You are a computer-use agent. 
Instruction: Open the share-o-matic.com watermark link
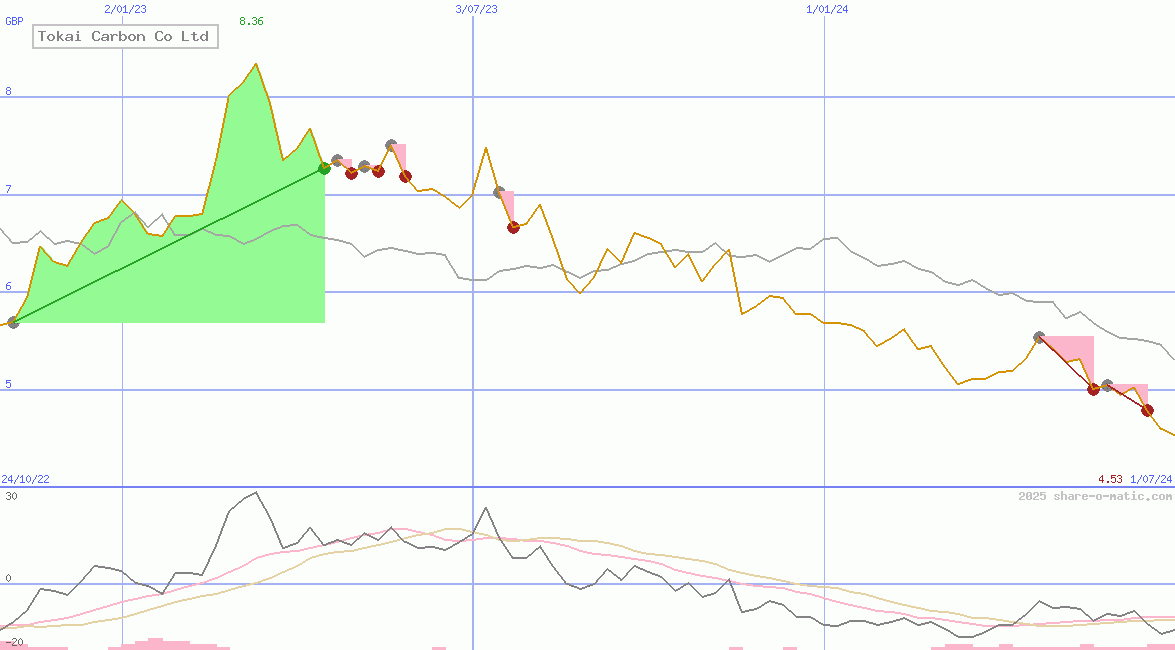click(1095, 496)
